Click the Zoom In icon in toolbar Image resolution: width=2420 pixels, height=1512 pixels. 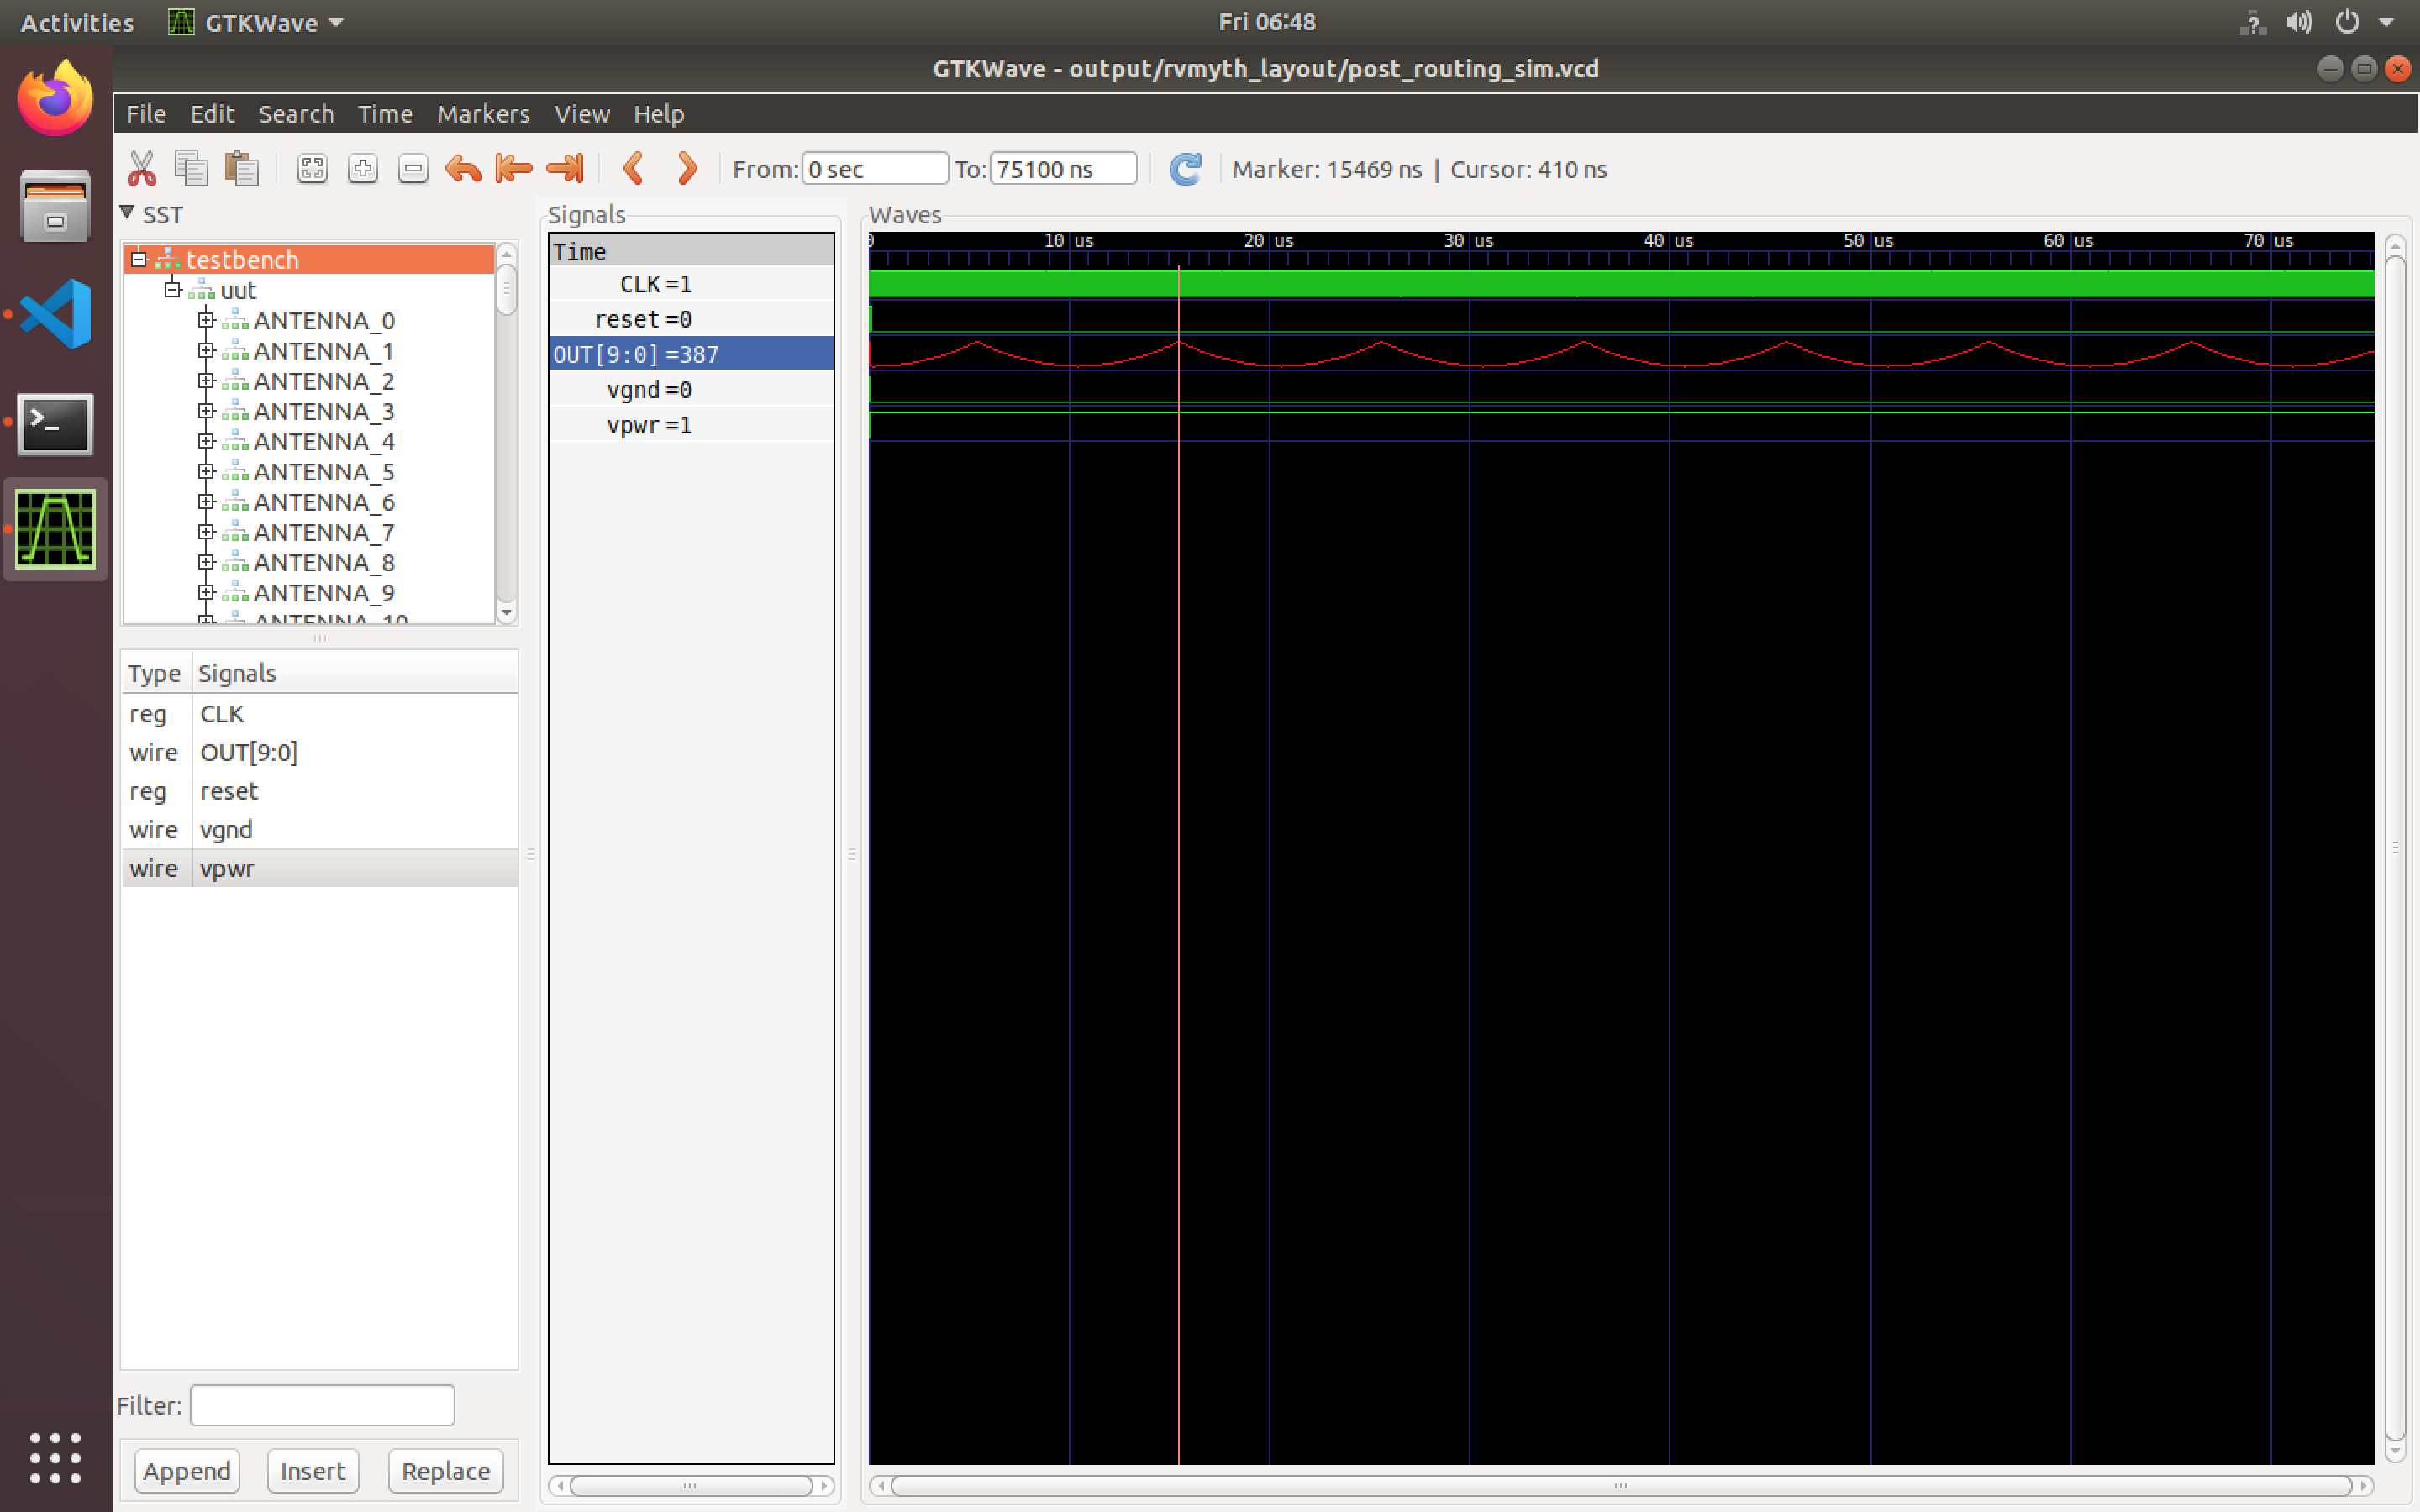tap(362, 169)
